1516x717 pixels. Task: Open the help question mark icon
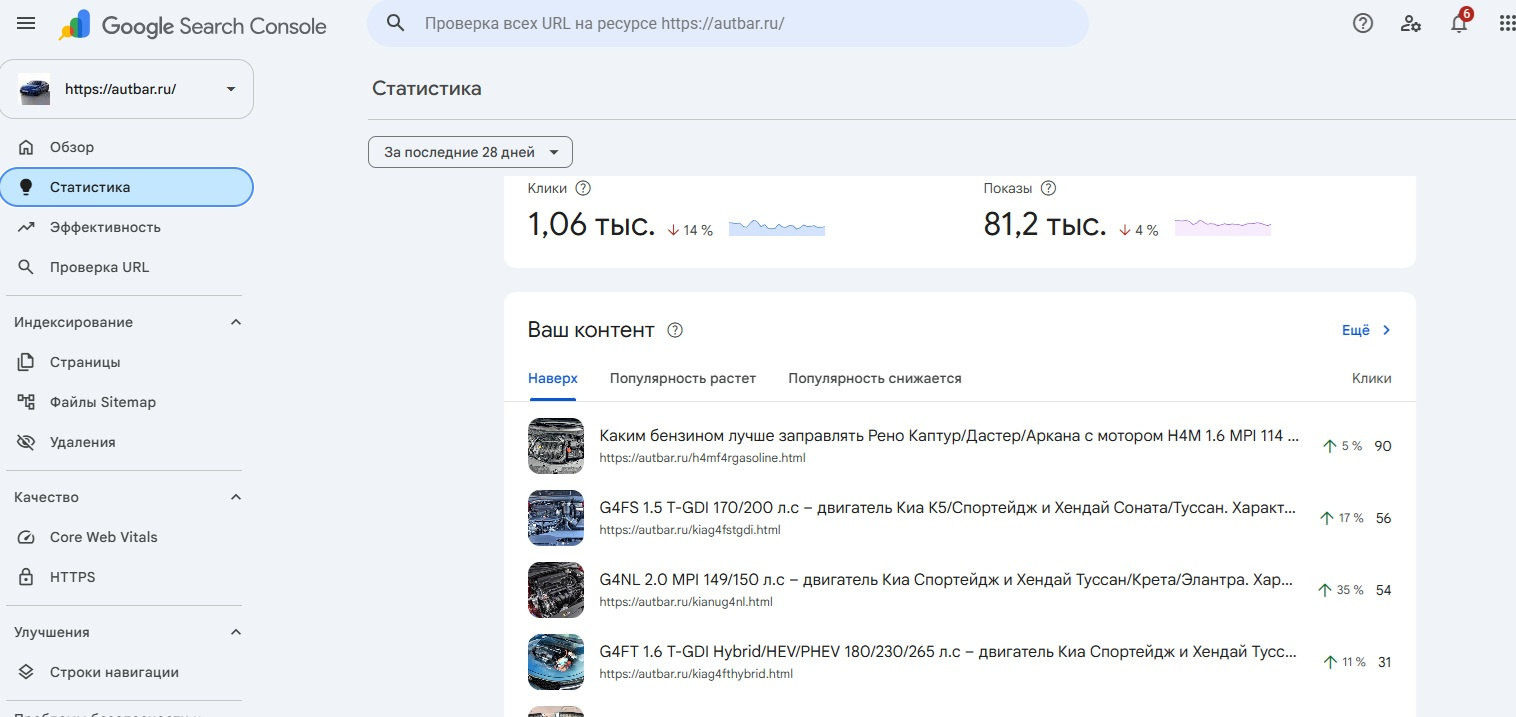1363,23
